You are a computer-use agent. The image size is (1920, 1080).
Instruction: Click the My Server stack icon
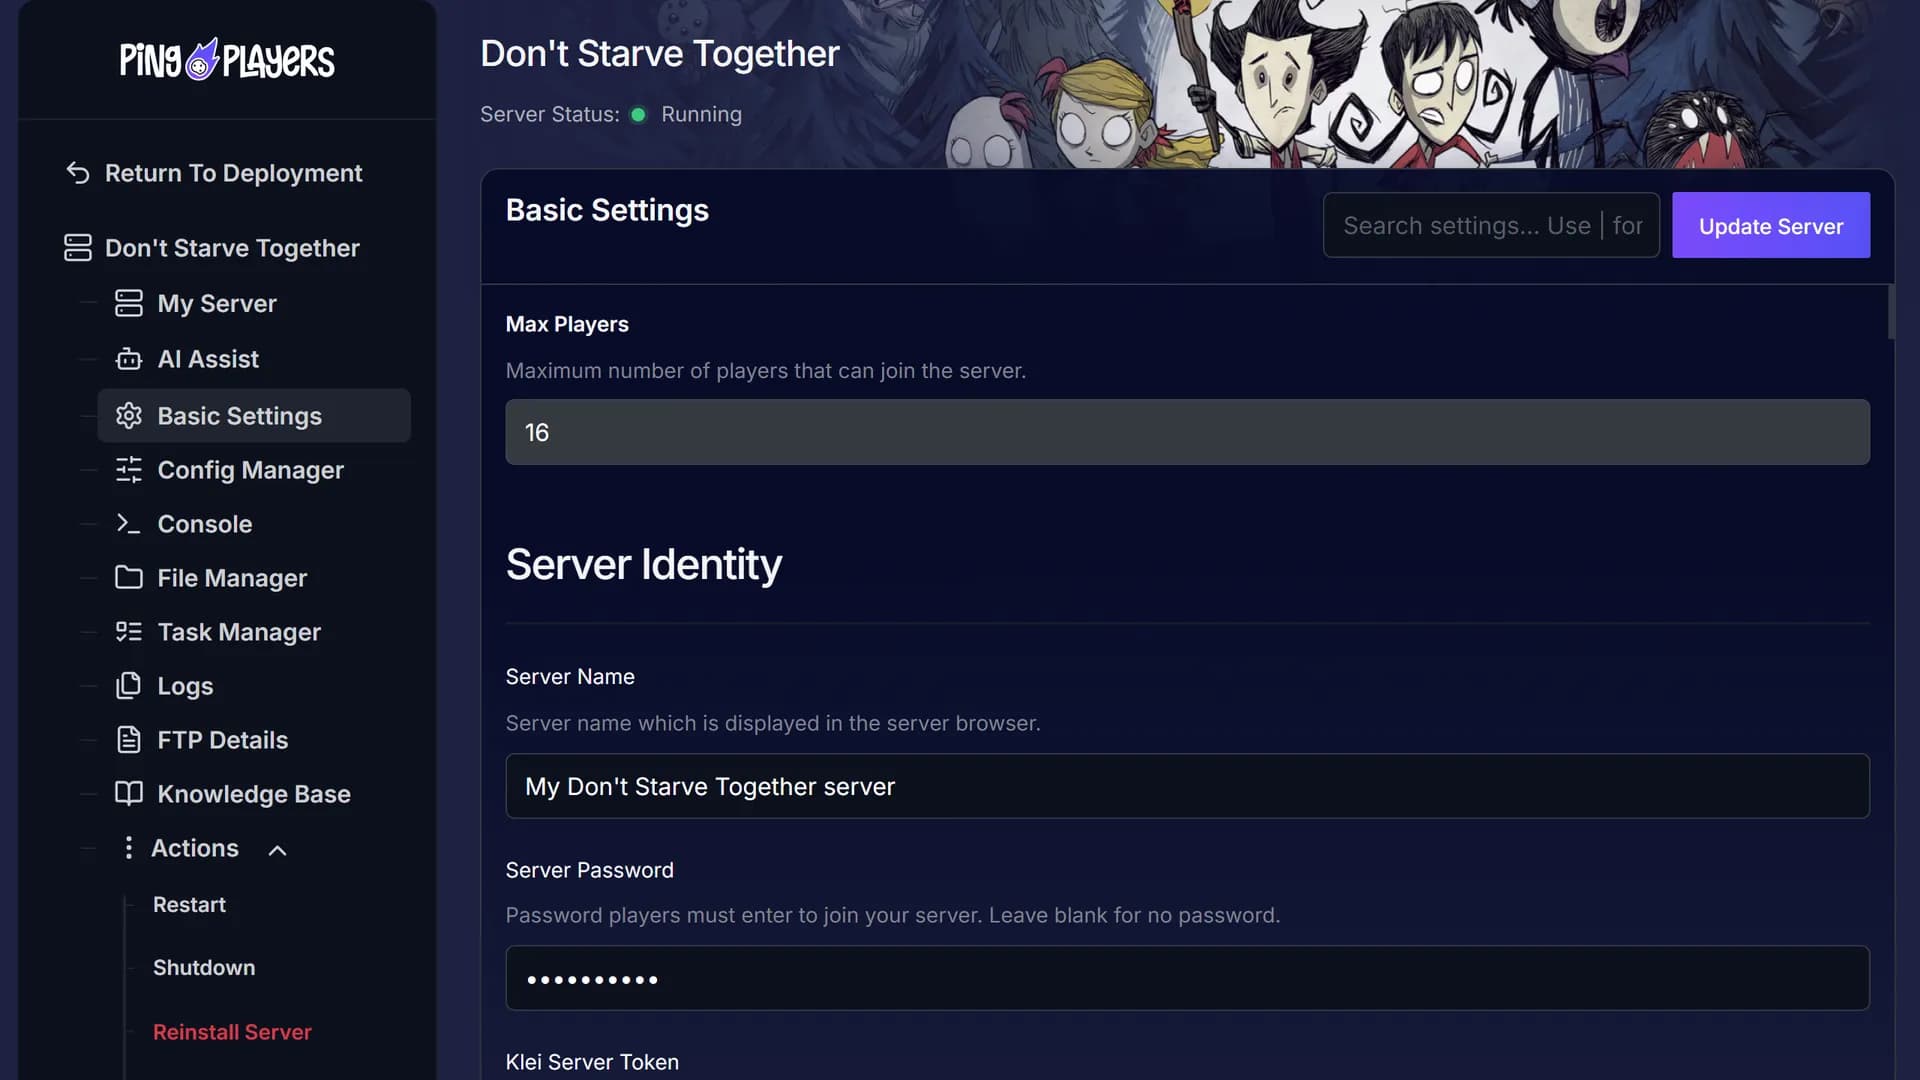[x=129, y=303]
